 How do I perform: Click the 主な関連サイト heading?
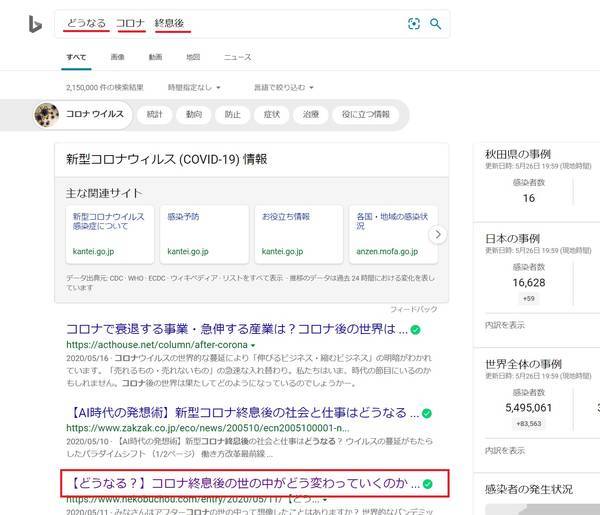104,193
